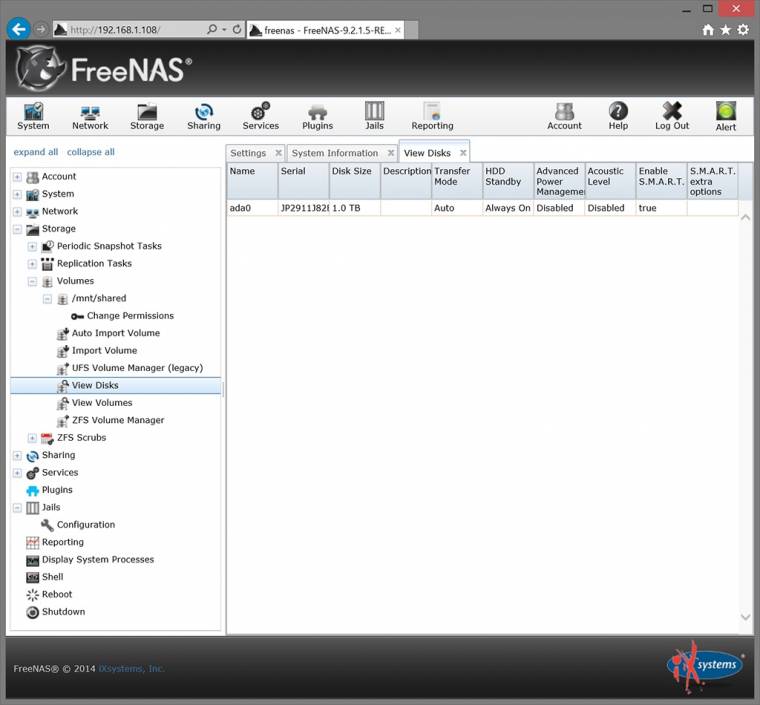Open the Reporting toolbar icon

pos(432,115)
